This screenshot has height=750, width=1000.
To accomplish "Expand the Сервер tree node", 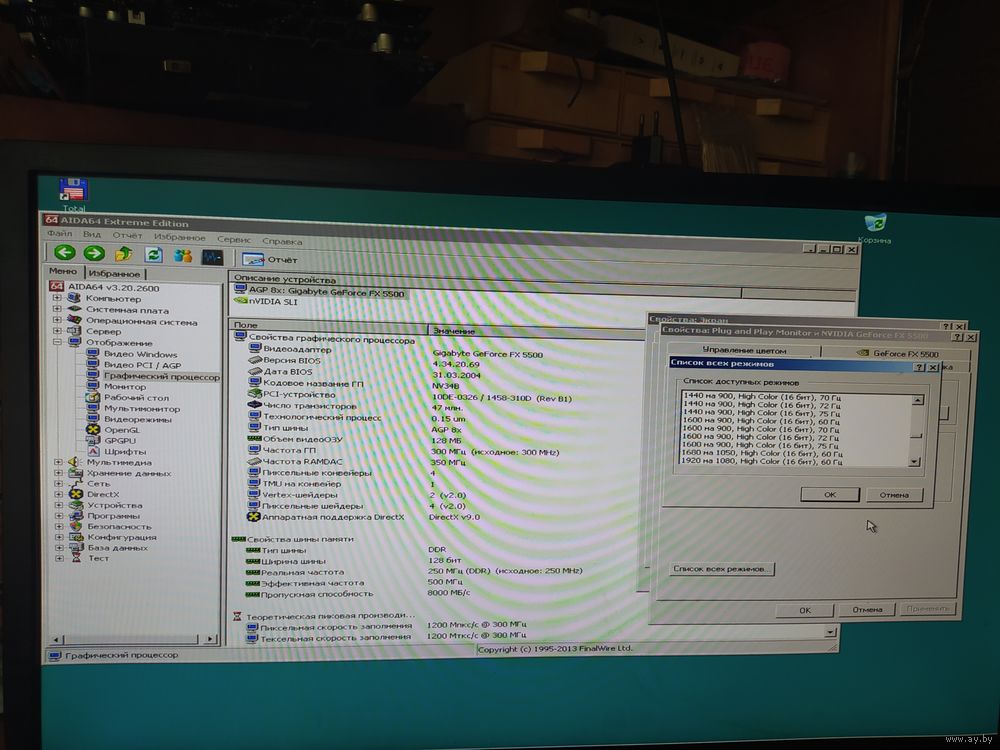I will tap(57, 331).
